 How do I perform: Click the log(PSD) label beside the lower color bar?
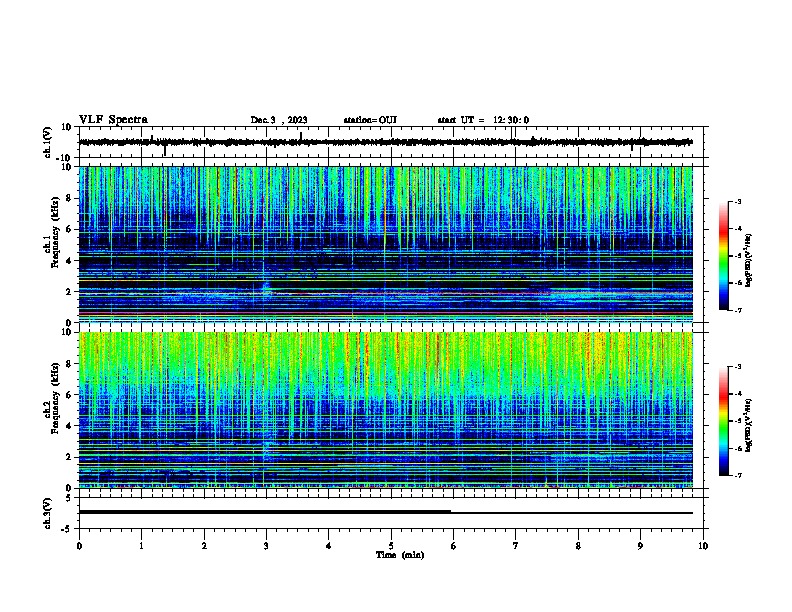click(x=748, y=425)
